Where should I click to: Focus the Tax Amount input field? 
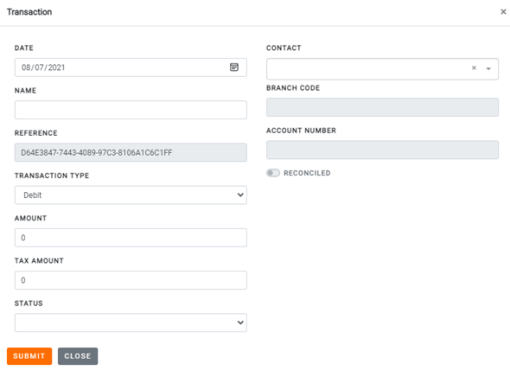point(131,280)
